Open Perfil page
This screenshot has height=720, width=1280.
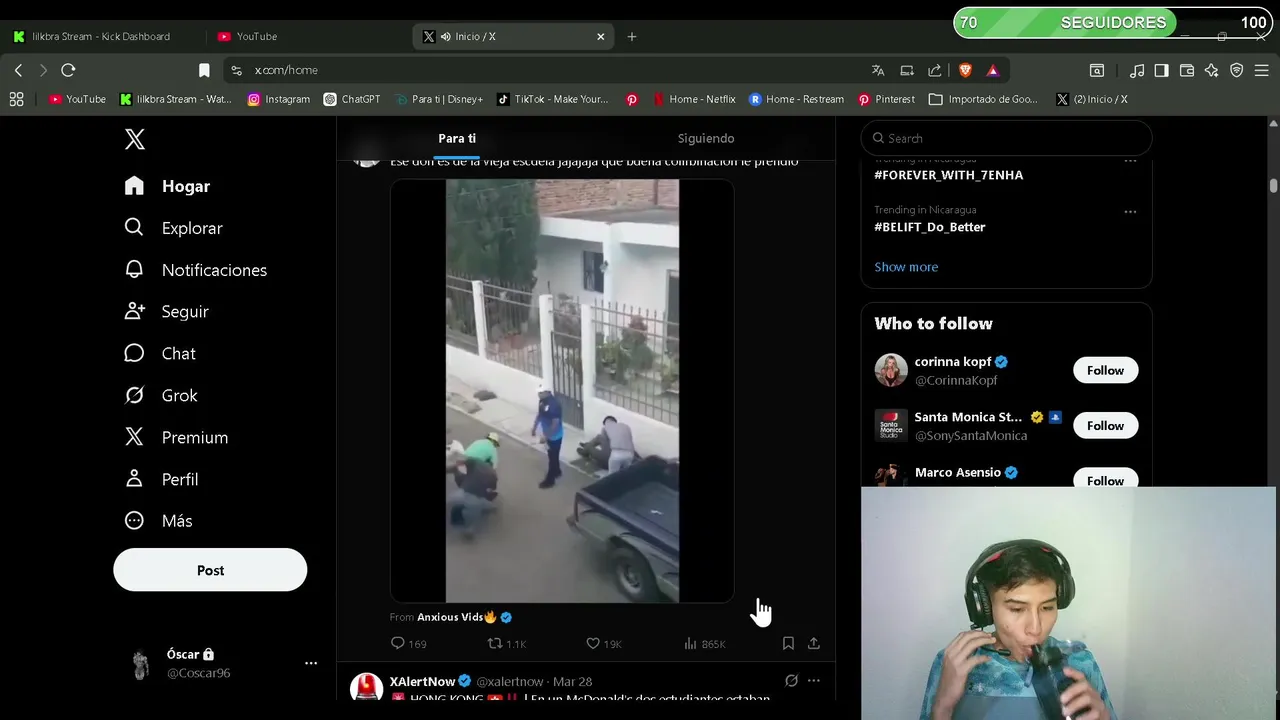click(x=161, y=479)
